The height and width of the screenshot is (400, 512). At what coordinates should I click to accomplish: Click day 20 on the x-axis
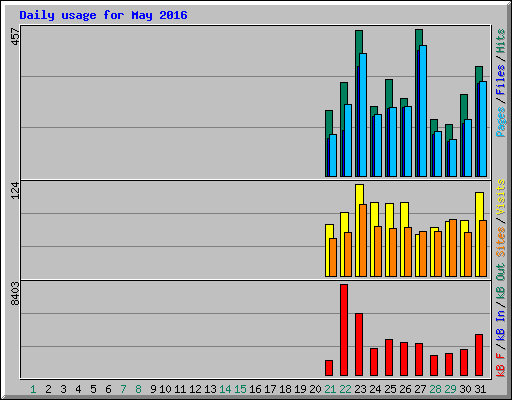tap(315, 389)
